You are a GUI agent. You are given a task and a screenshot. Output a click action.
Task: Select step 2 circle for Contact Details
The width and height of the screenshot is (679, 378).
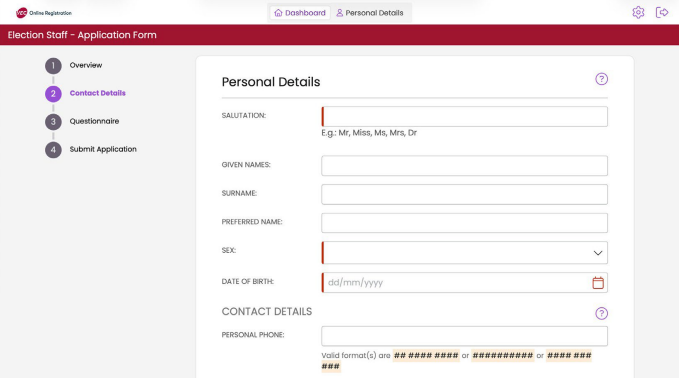(53, 94)
